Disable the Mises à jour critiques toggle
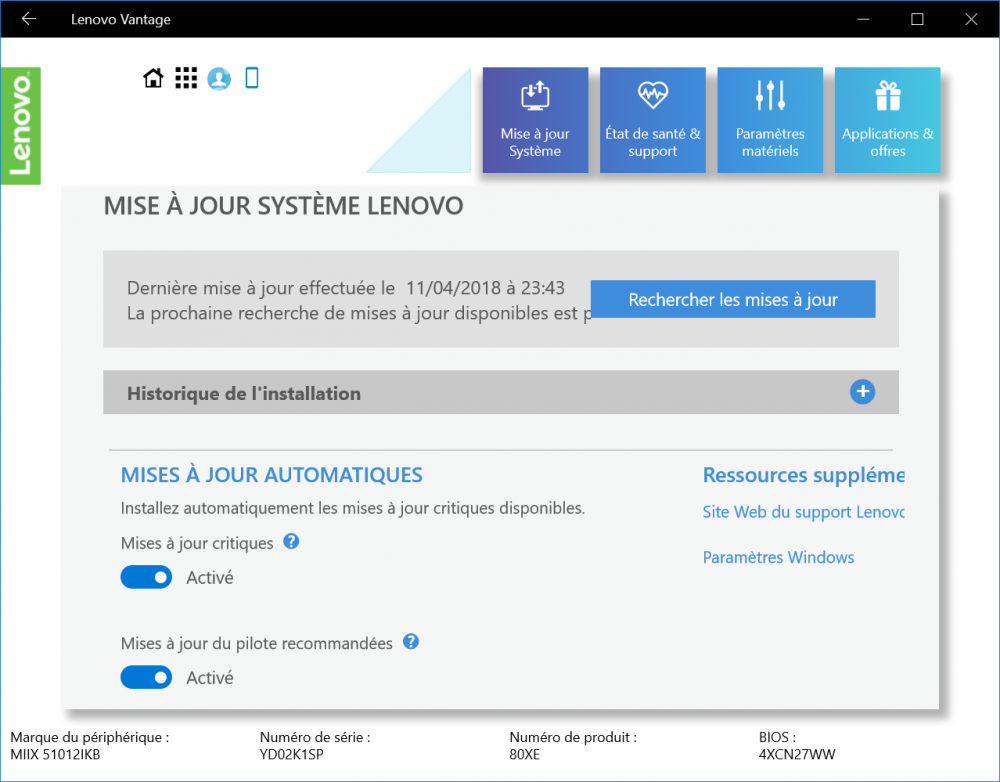The width and height of the screenshot is (1000, 782). 146,577
